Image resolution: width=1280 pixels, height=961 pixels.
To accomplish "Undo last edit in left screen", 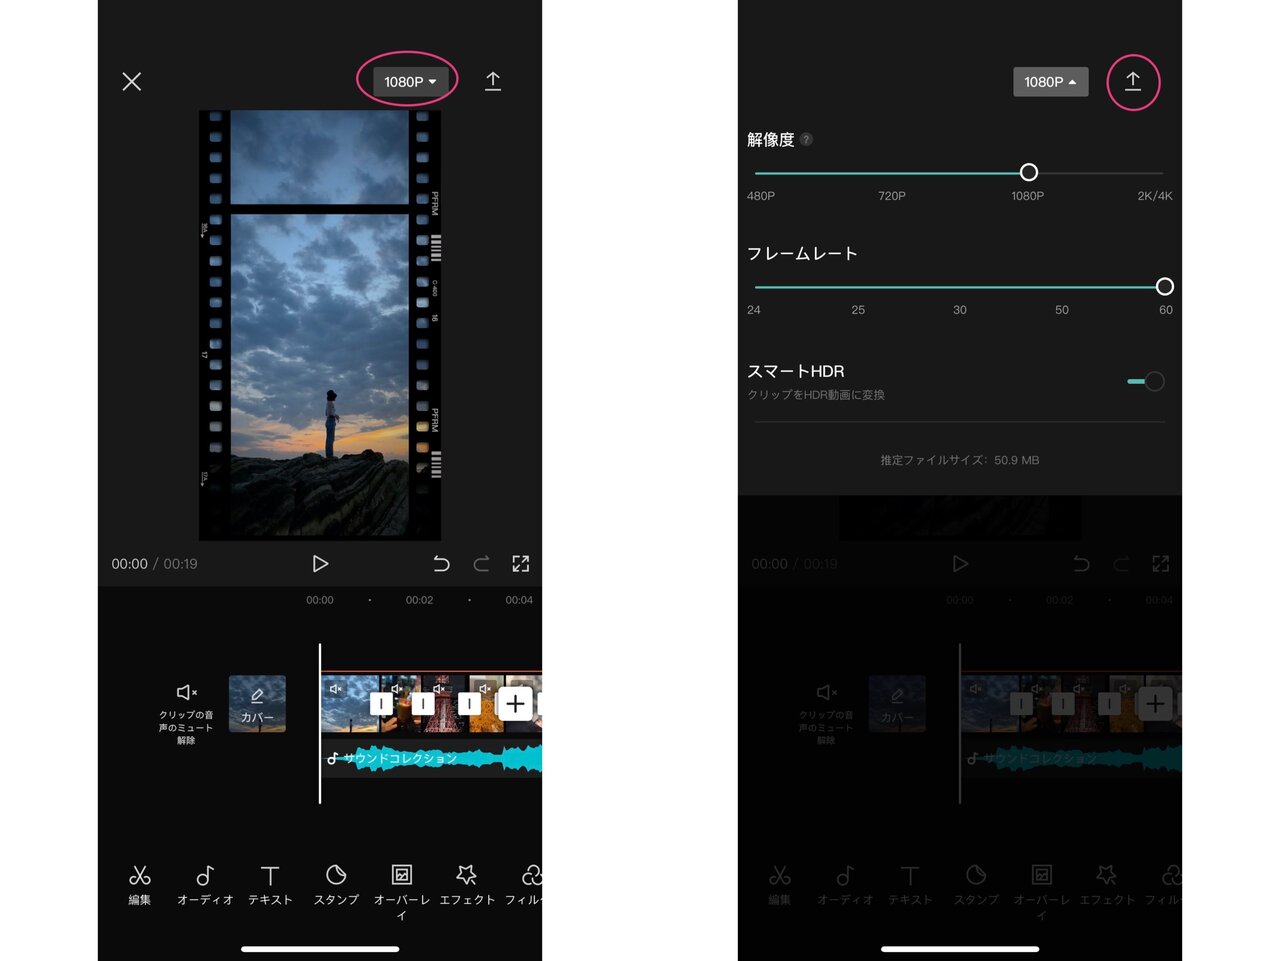I will [x=441, y=564].
